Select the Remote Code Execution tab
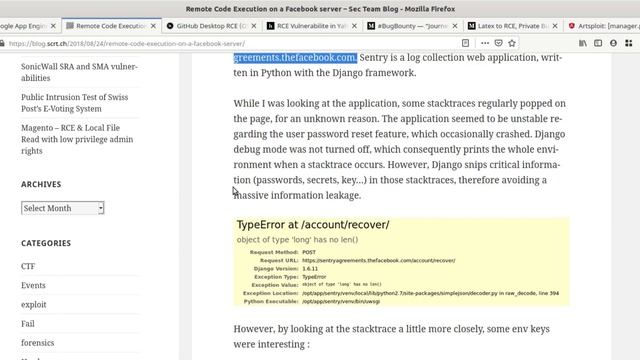Viewport: 640px width, 360px height. tap(111, 26)
